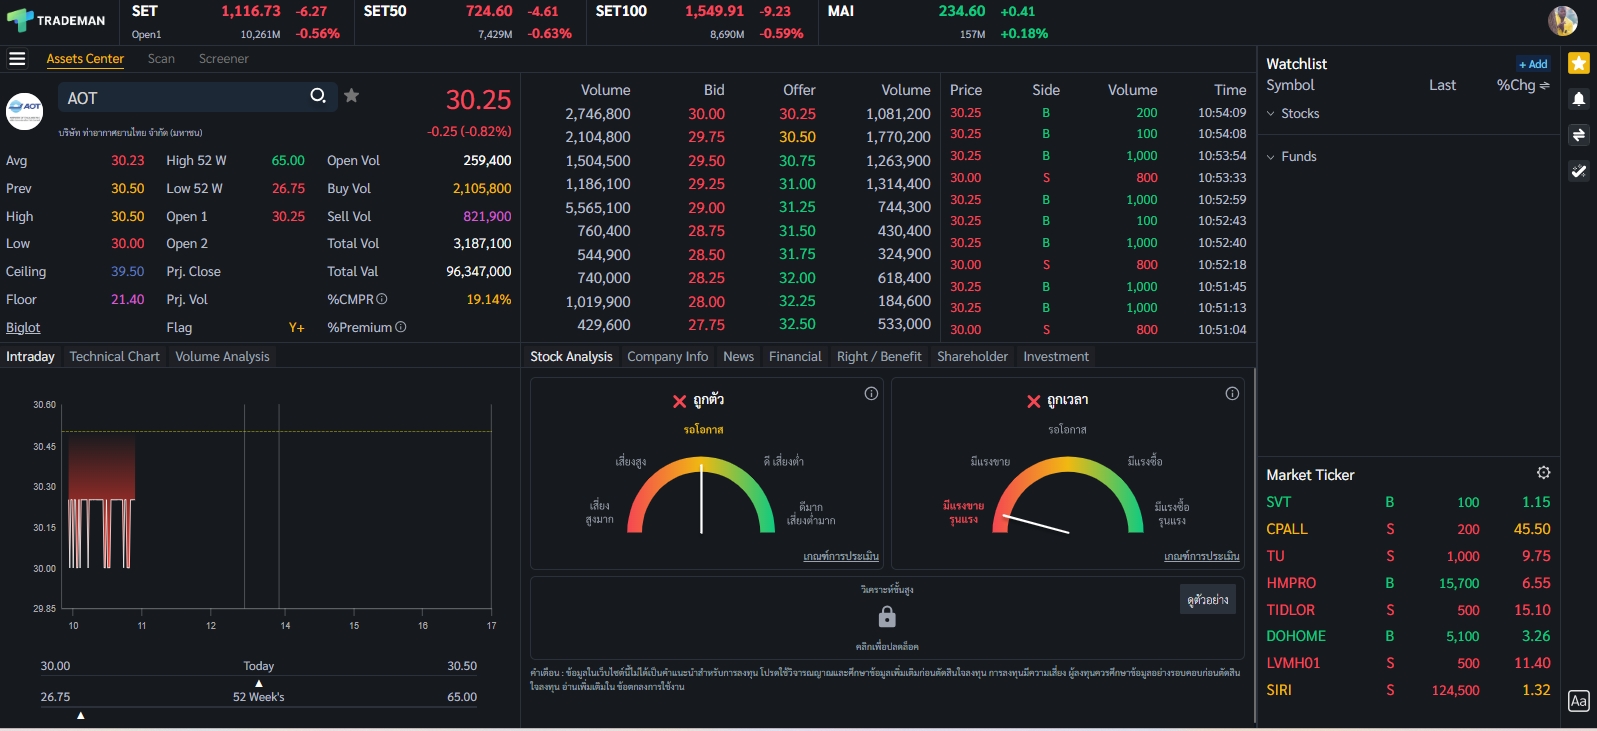Open the hamburger menu beside Assets Center
This screenshot has height=731, width=1597.
17,59
